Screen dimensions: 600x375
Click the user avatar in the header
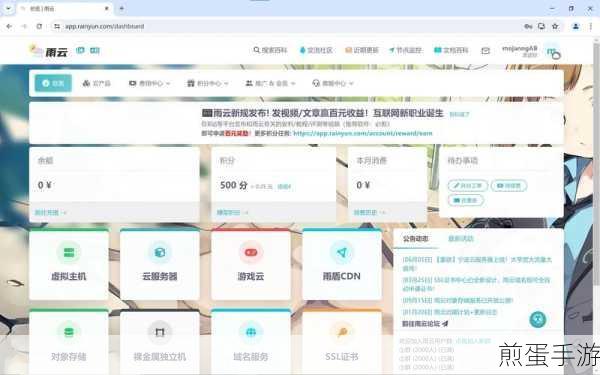(553, 52)
